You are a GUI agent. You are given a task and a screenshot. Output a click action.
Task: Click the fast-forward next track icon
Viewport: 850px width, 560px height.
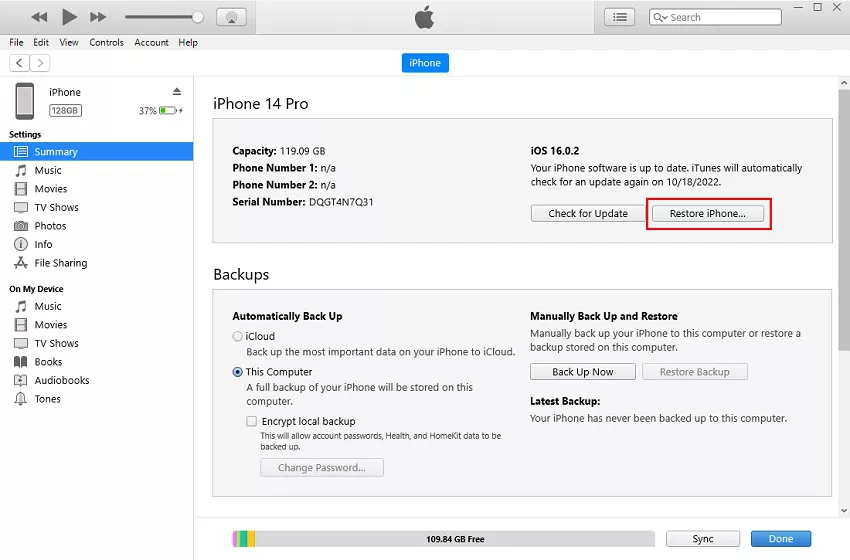click(98, 17)
